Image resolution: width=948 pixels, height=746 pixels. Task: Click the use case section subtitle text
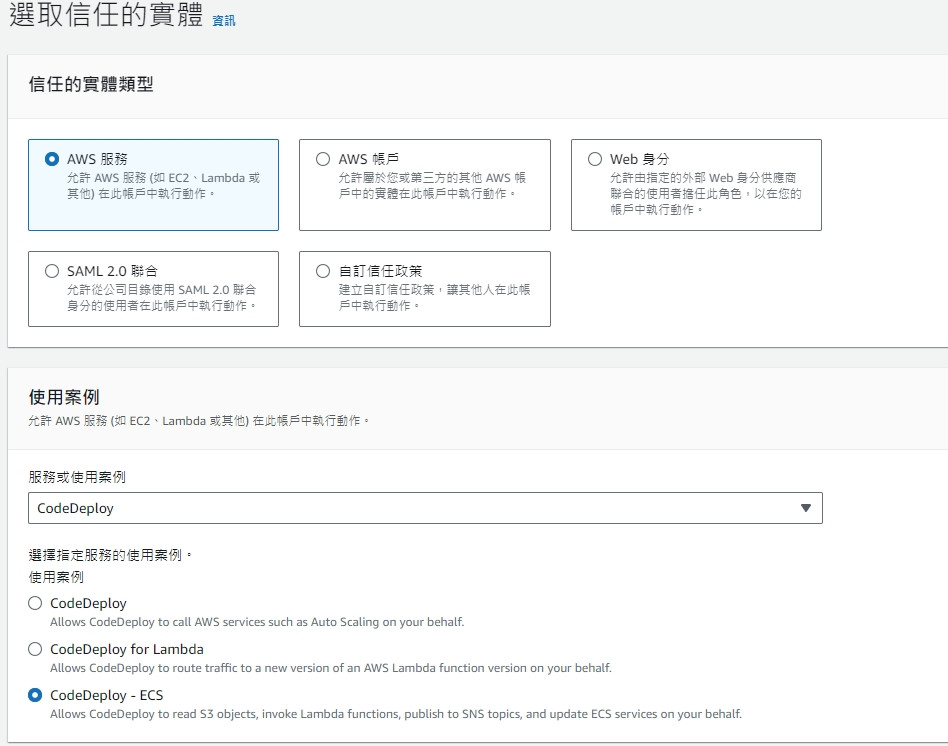point(198,420)
